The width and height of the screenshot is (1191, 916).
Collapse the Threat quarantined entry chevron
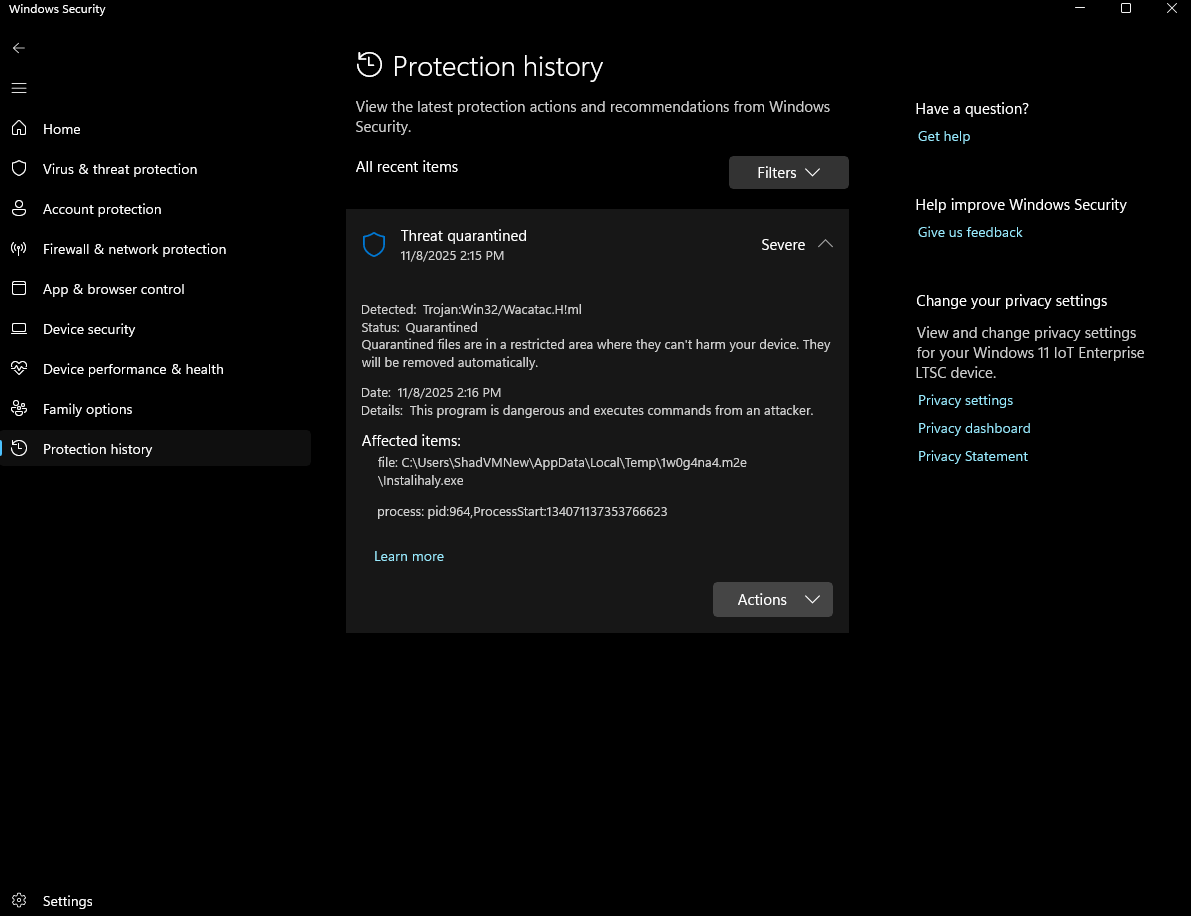coord(825,244)
